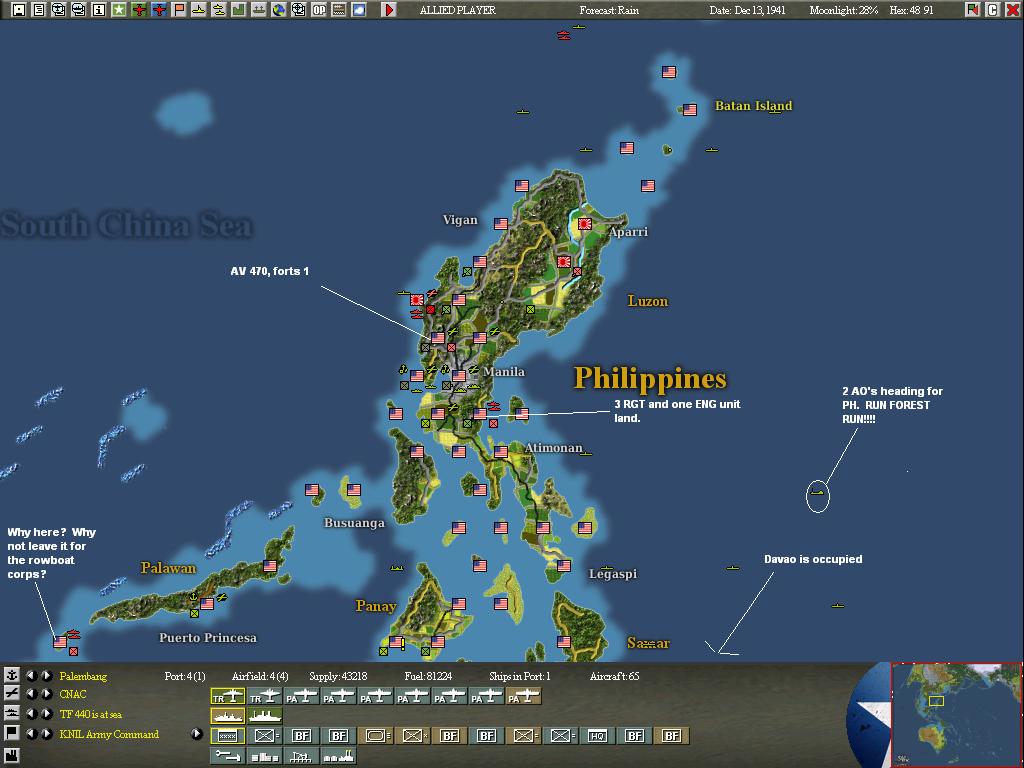Go to next task force after TF 440

click(x=46, y=714)
